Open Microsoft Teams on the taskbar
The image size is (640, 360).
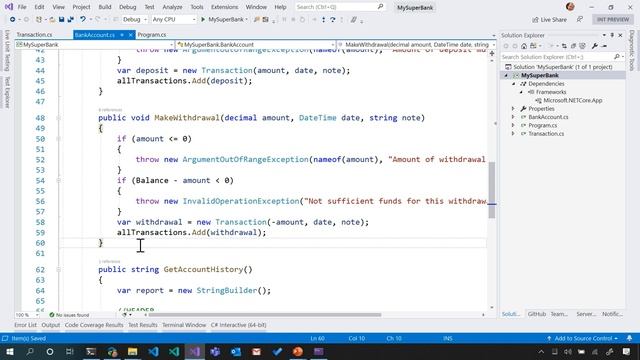pyautogui.click(x=215, y=351)
